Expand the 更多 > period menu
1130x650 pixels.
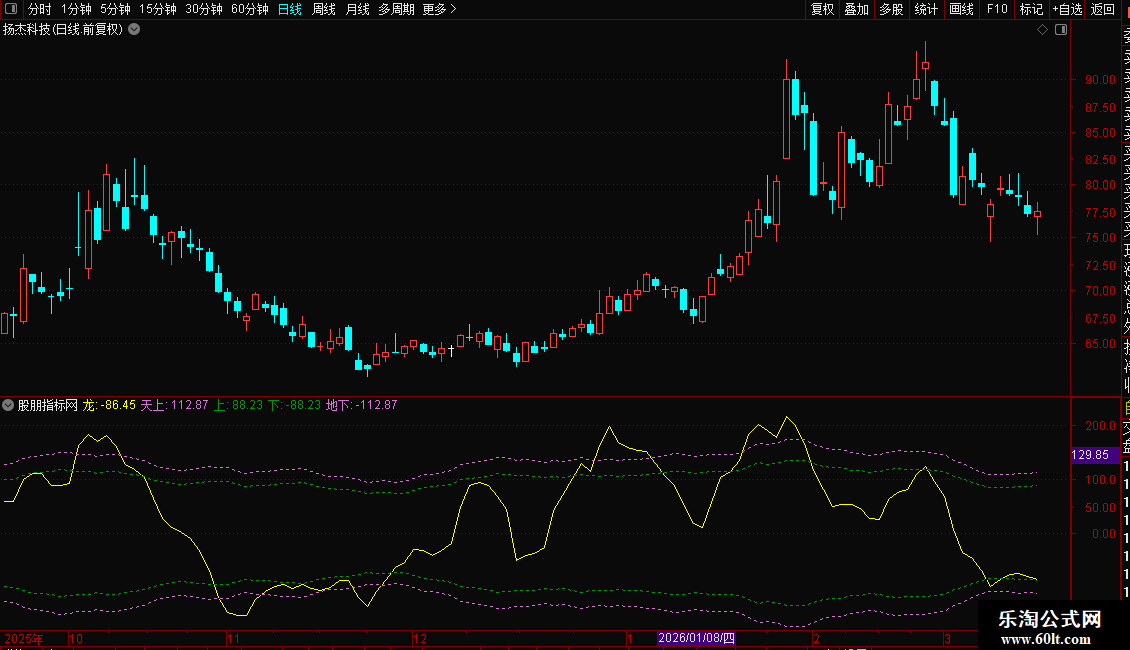click(440, 9)
